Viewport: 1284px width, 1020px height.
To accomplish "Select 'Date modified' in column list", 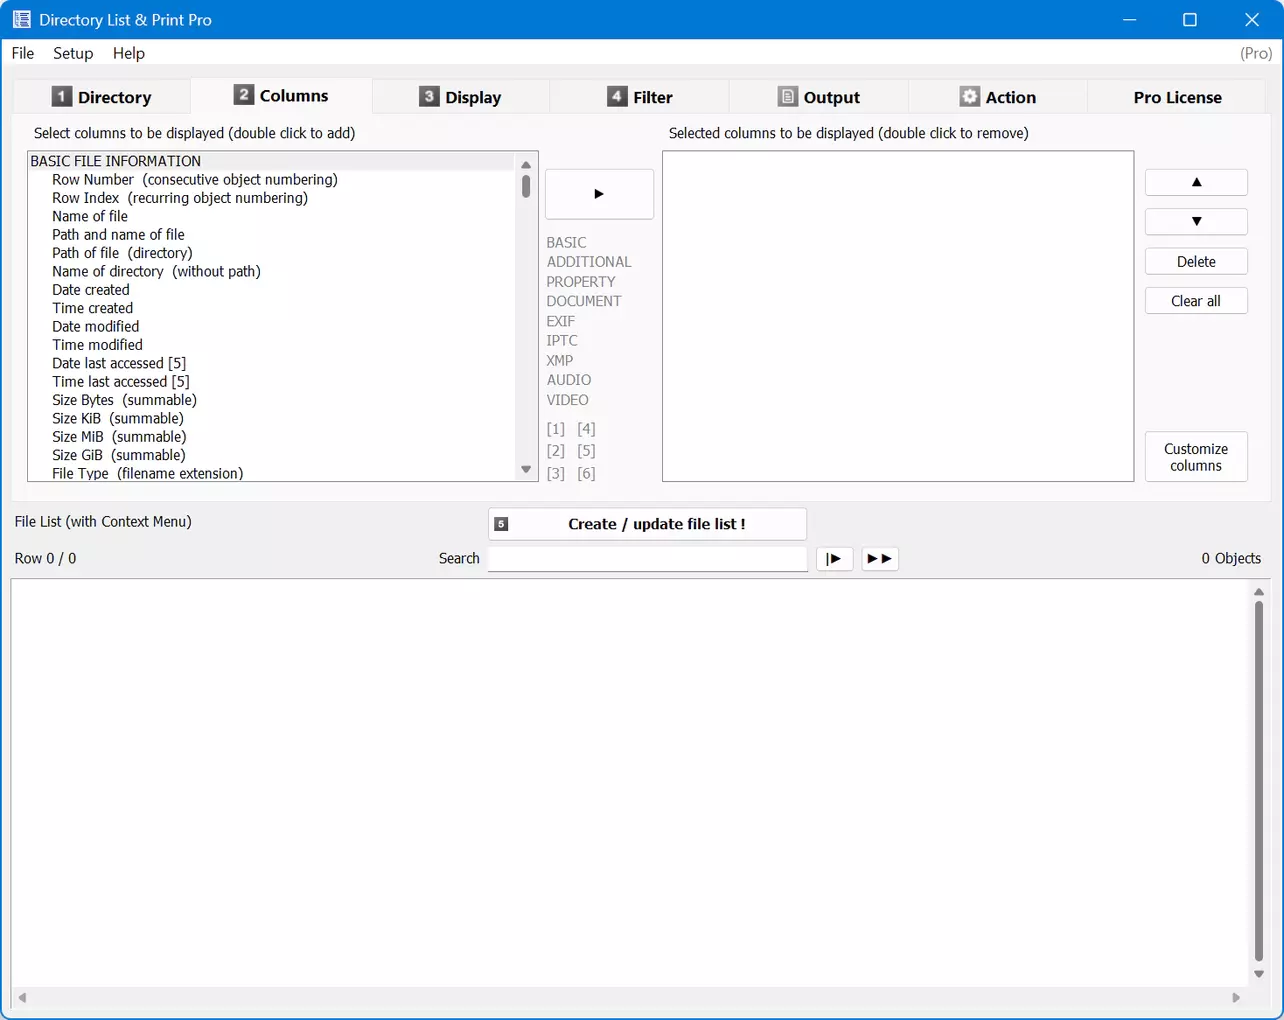I will pos(96,327).
